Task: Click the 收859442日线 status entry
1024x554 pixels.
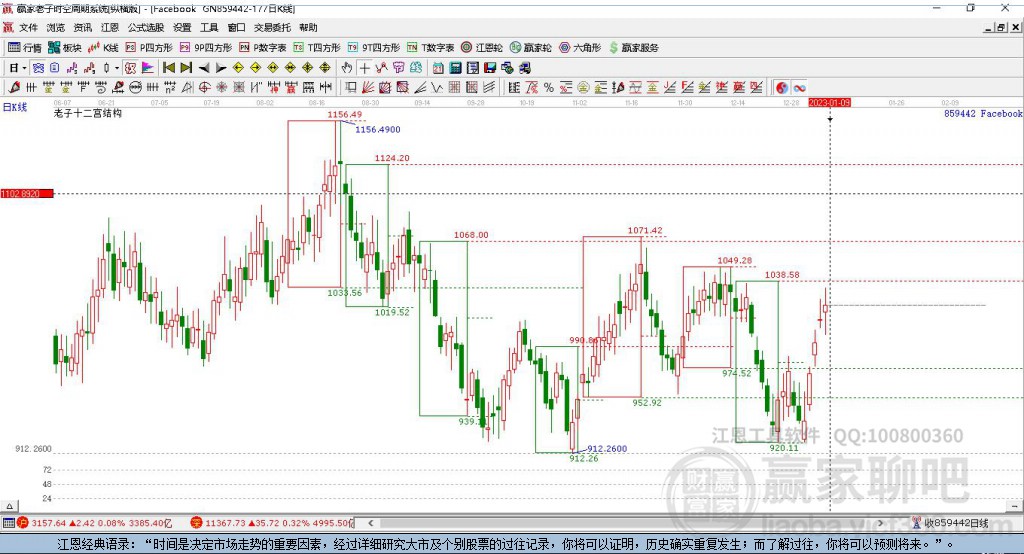Action: click(956, 523)
